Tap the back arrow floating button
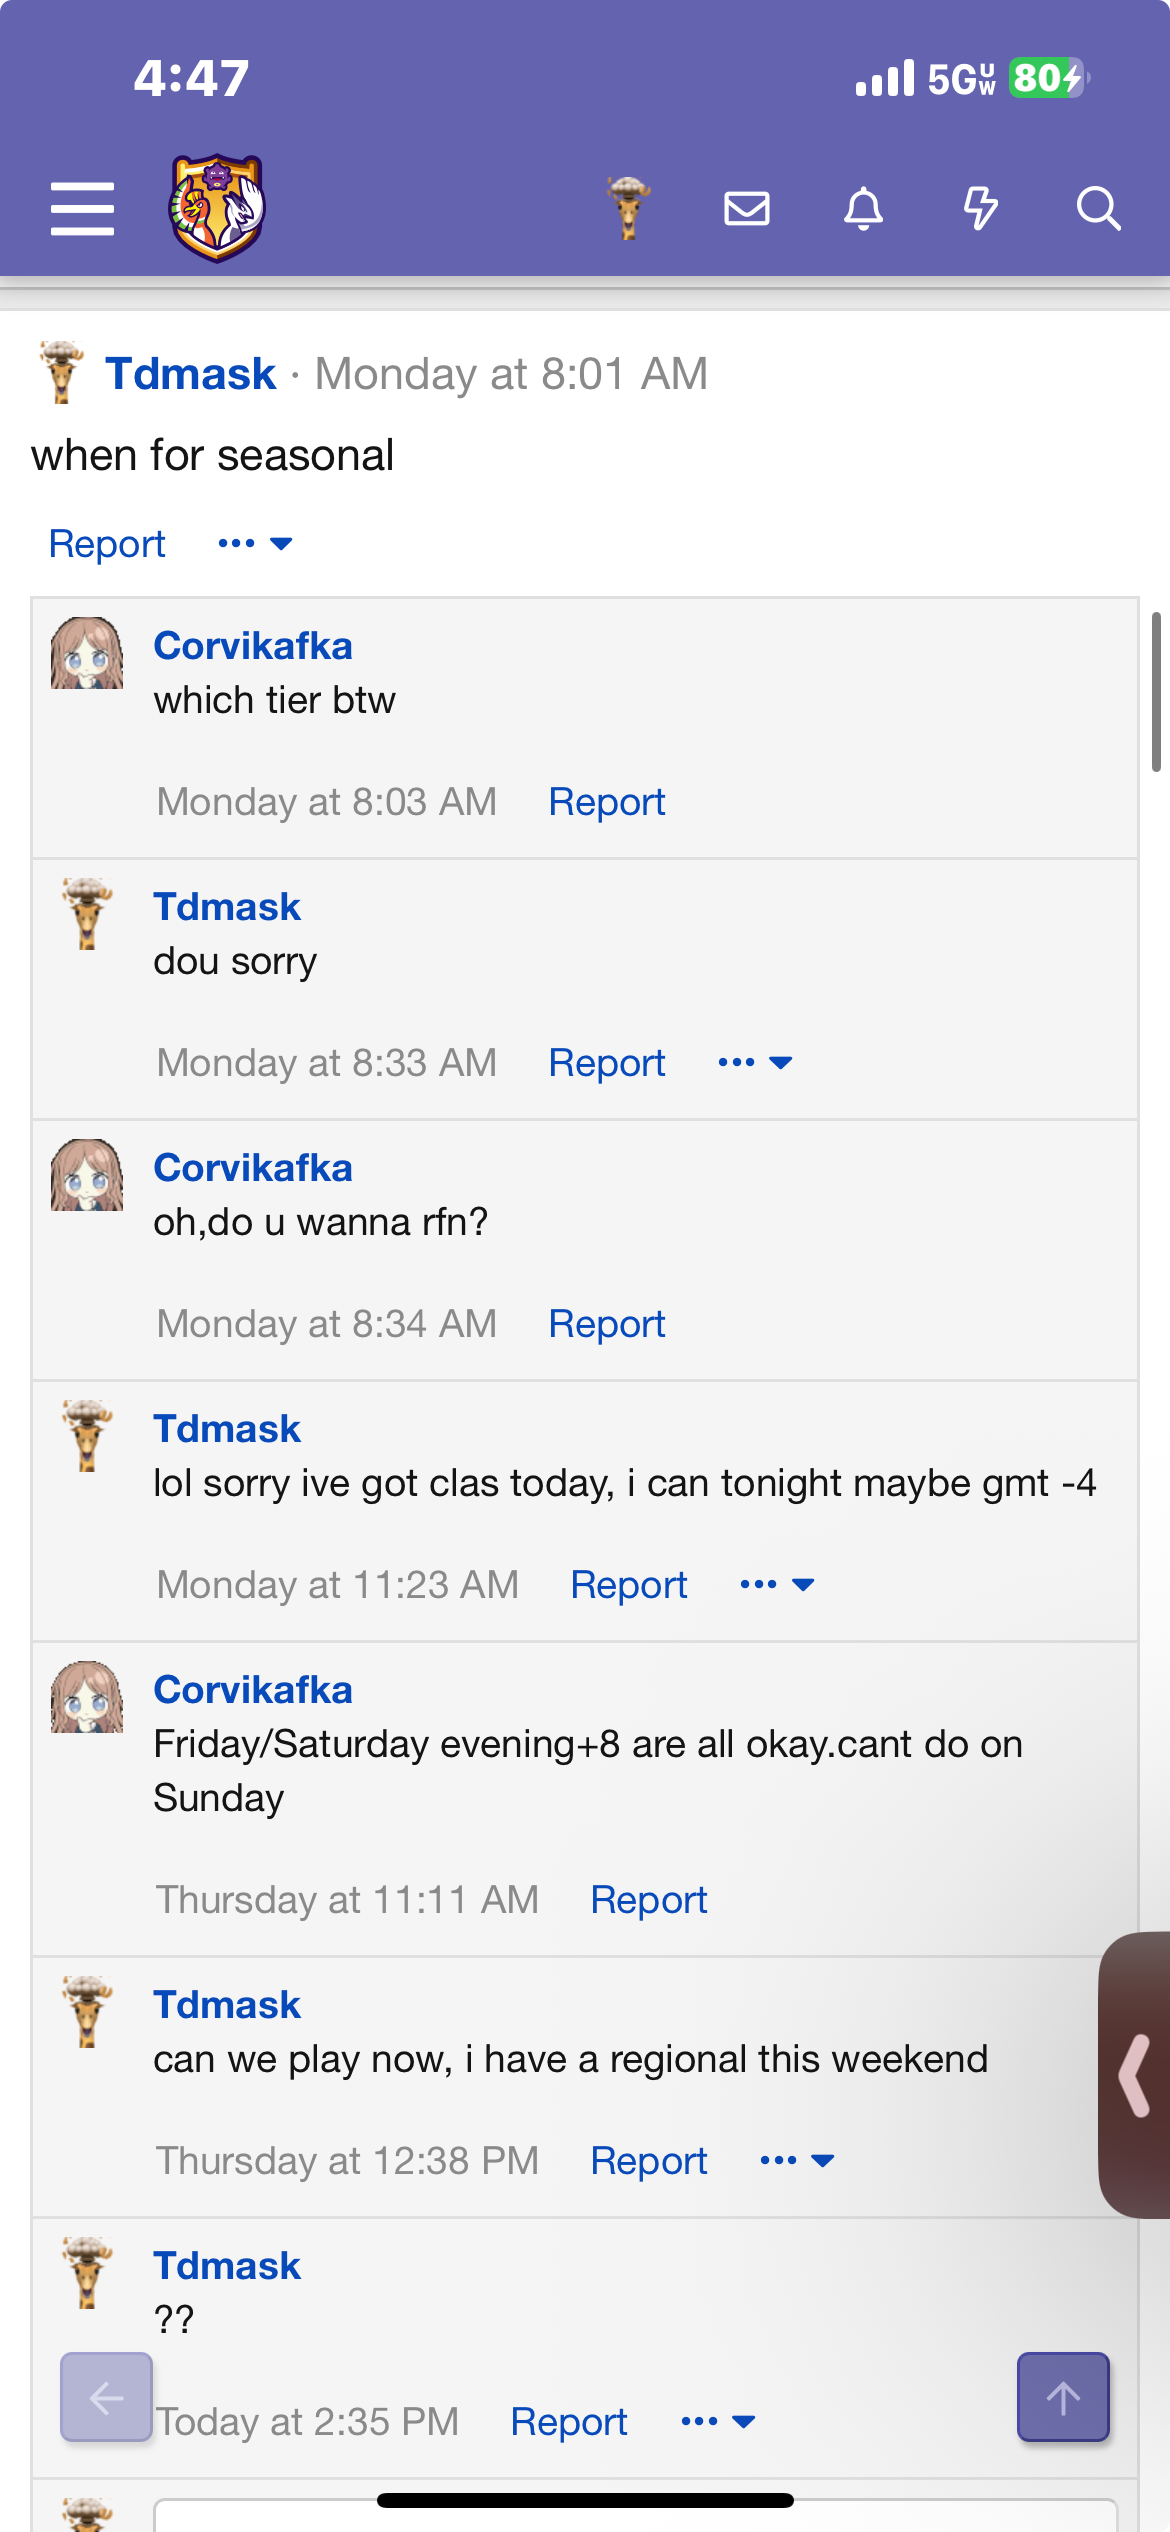 pyautogui.click(x=107, y=2397)
